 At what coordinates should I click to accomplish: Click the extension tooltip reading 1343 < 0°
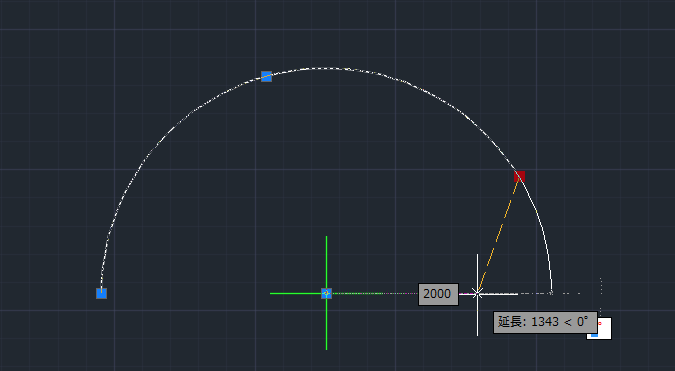pos(545,322)
